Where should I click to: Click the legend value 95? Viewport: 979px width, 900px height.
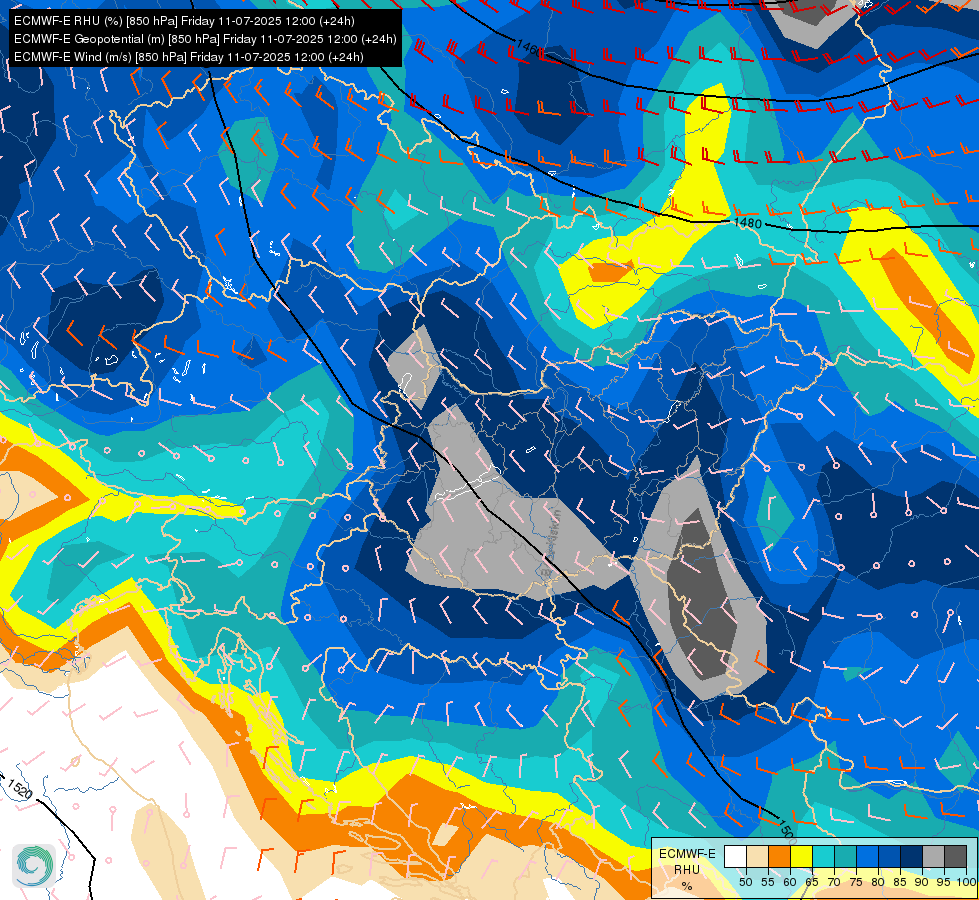pyautogui.click(x=944, y=882)
